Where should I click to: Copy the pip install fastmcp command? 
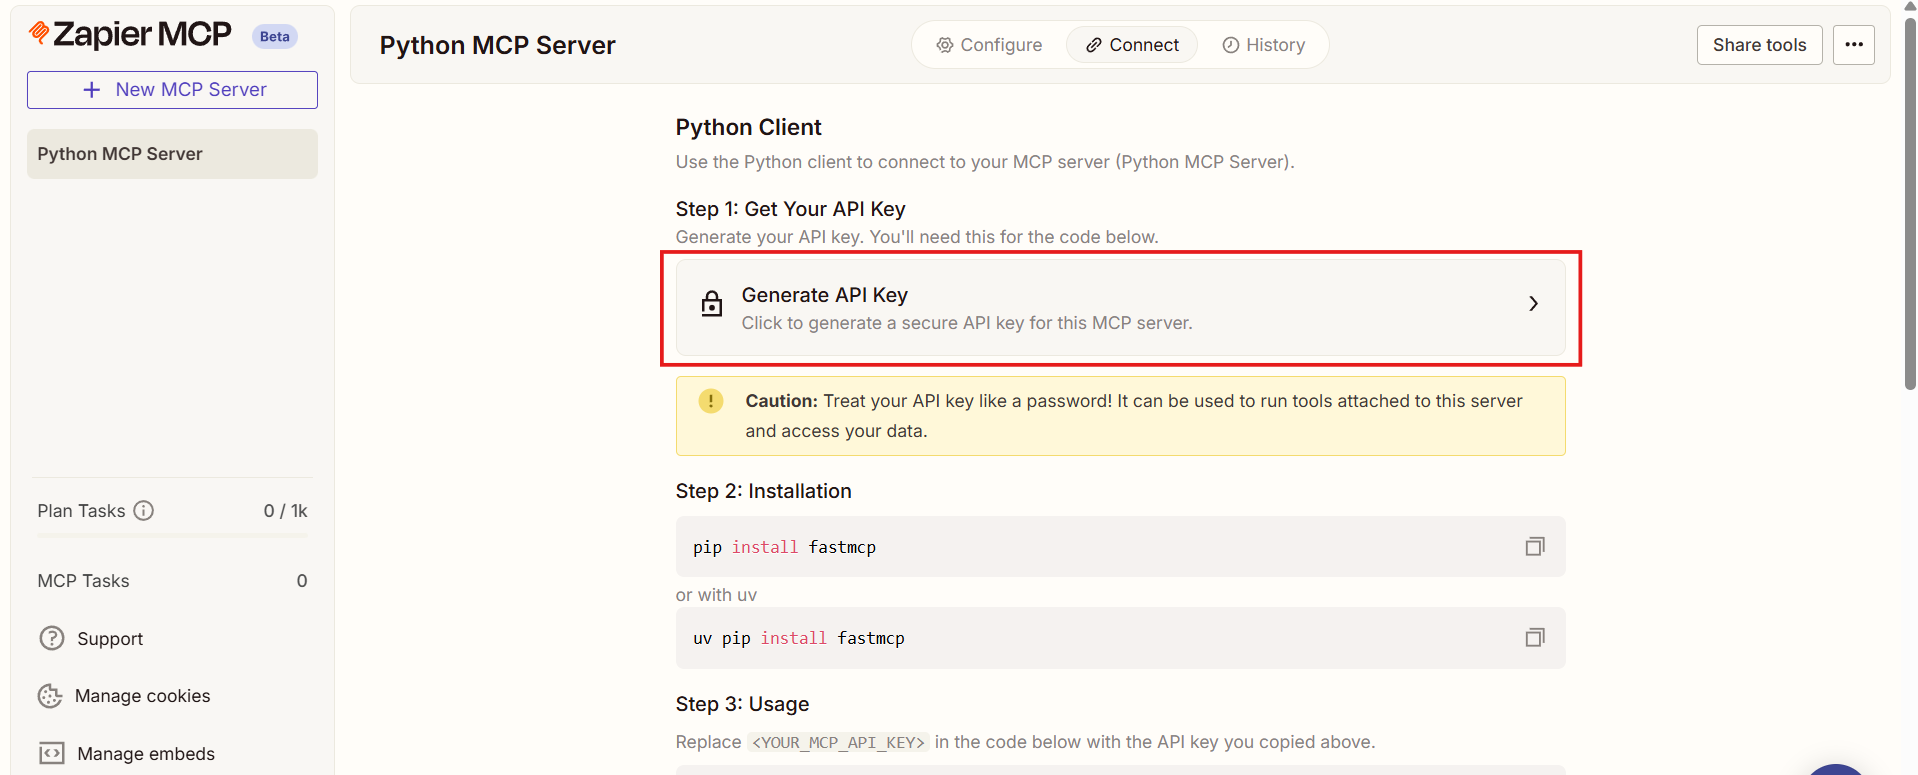coord(1534,546)
